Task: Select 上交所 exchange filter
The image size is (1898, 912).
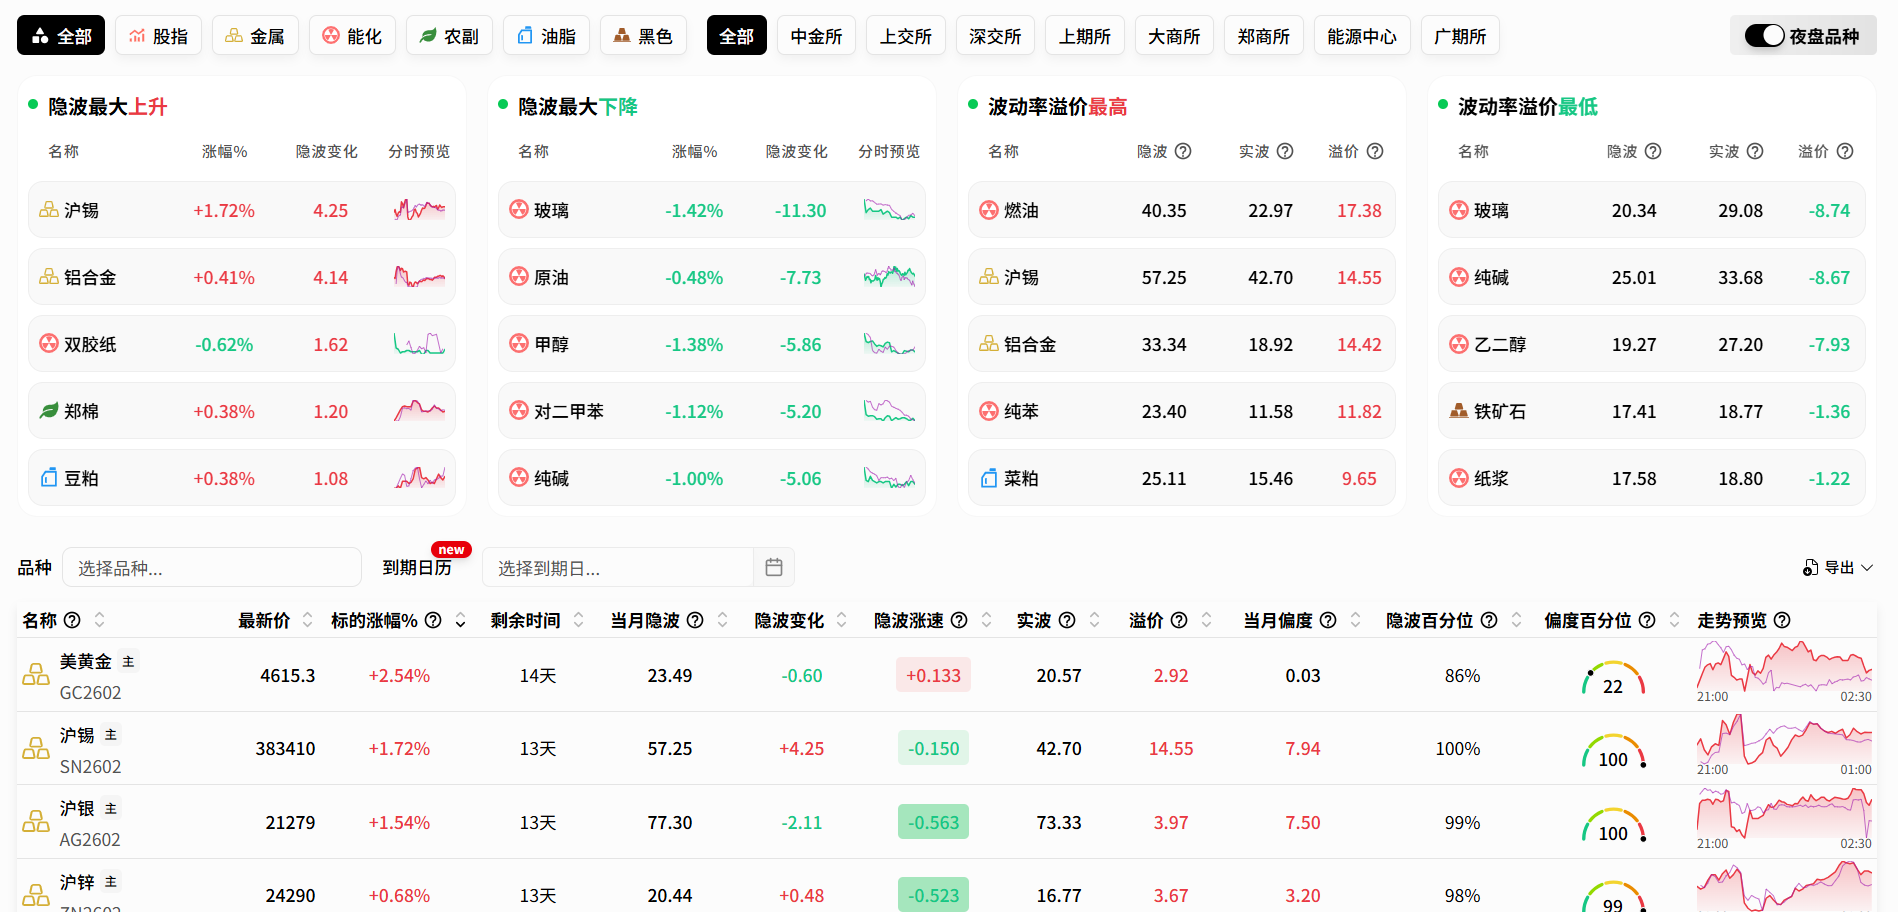Action: pyautogui.click(x=906, y=36)
